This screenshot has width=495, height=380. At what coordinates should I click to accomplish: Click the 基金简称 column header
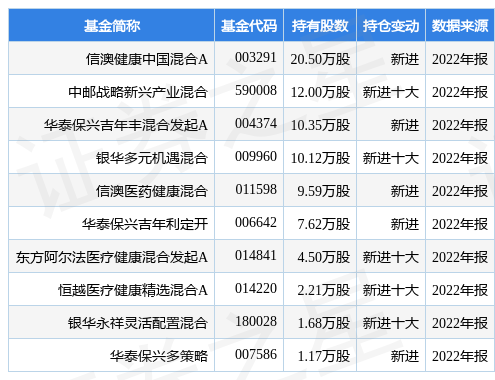tap(112, 26)
